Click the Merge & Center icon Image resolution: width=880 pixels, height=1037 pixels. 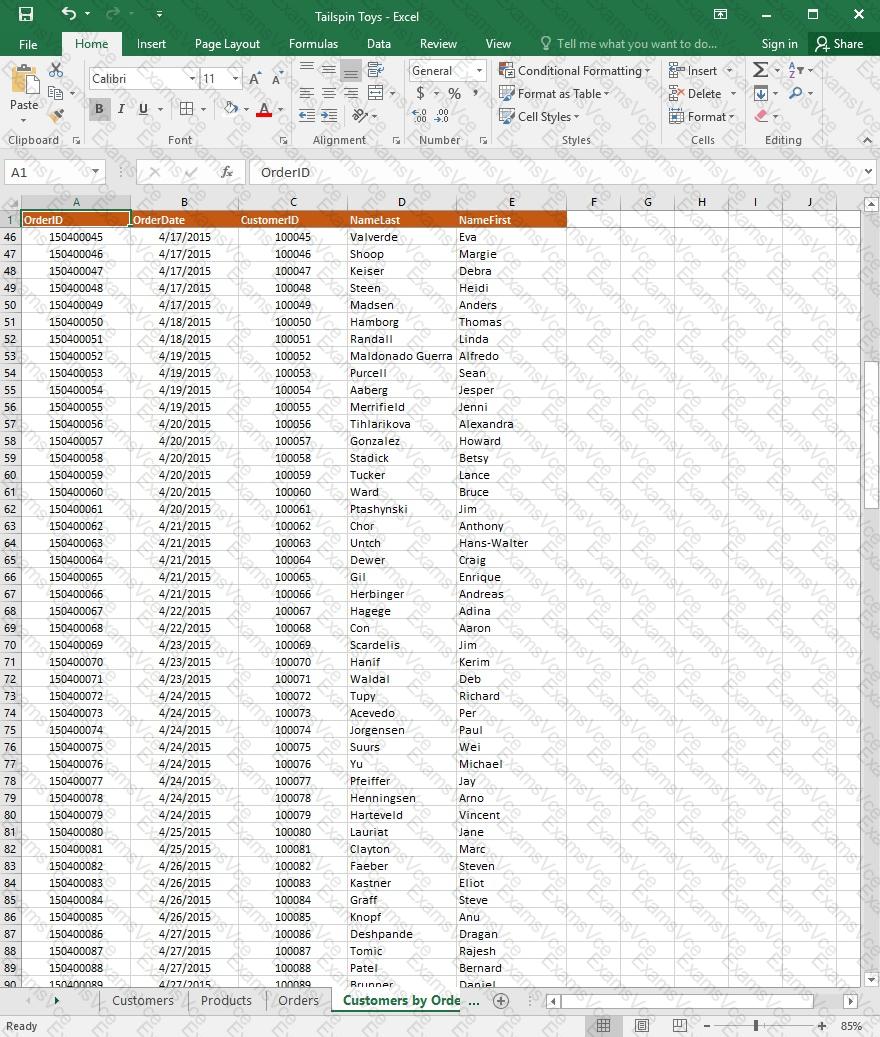(376, 93)
